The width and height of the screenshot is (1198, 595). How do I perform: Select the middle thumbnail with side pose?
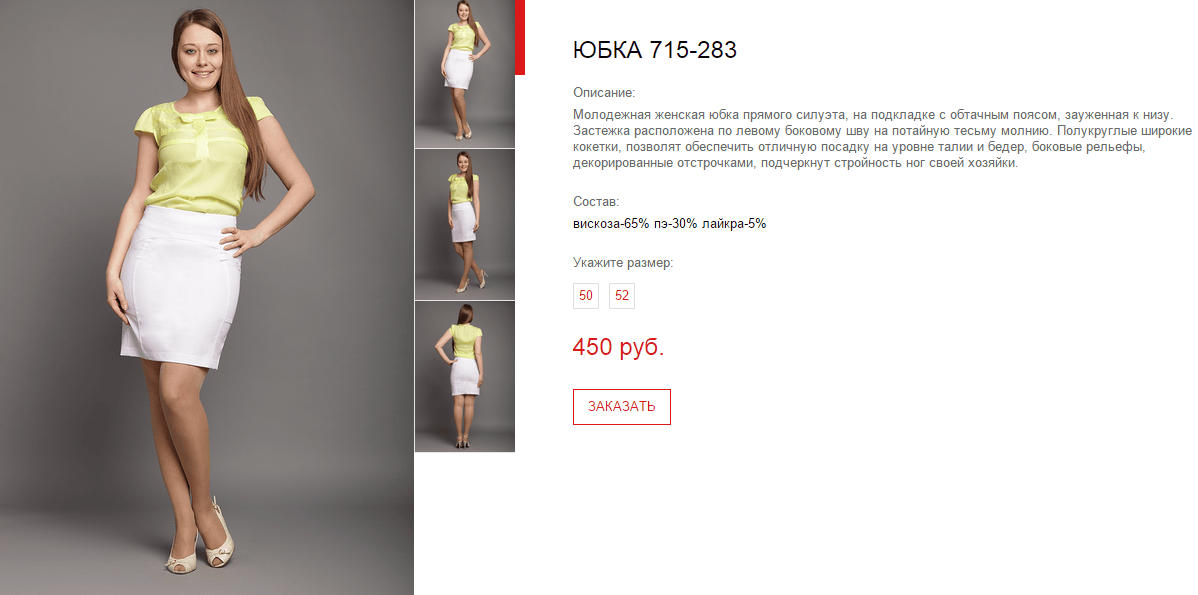coord(465,225)
